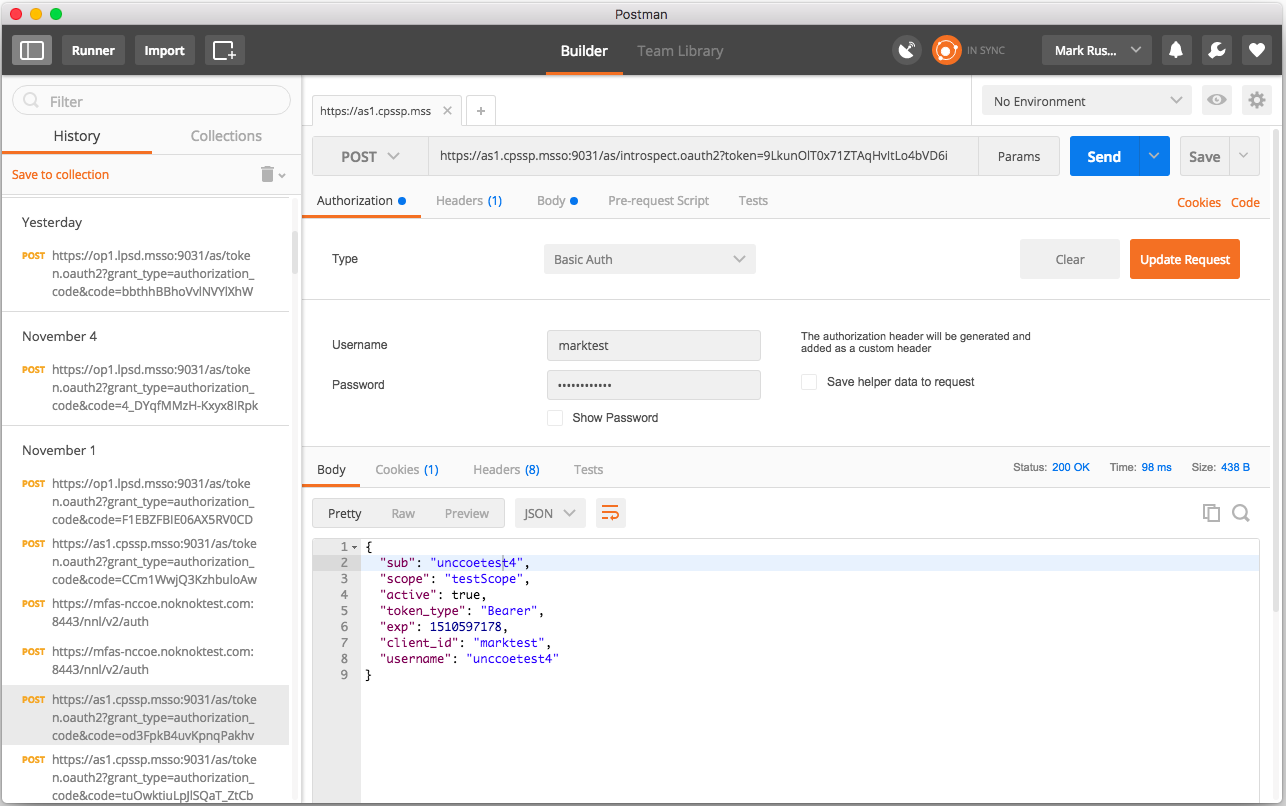Open the Basic Auth type dropdown
Image resolution: width=1286 pixels, height=806 pixels.
click(650, 259)
